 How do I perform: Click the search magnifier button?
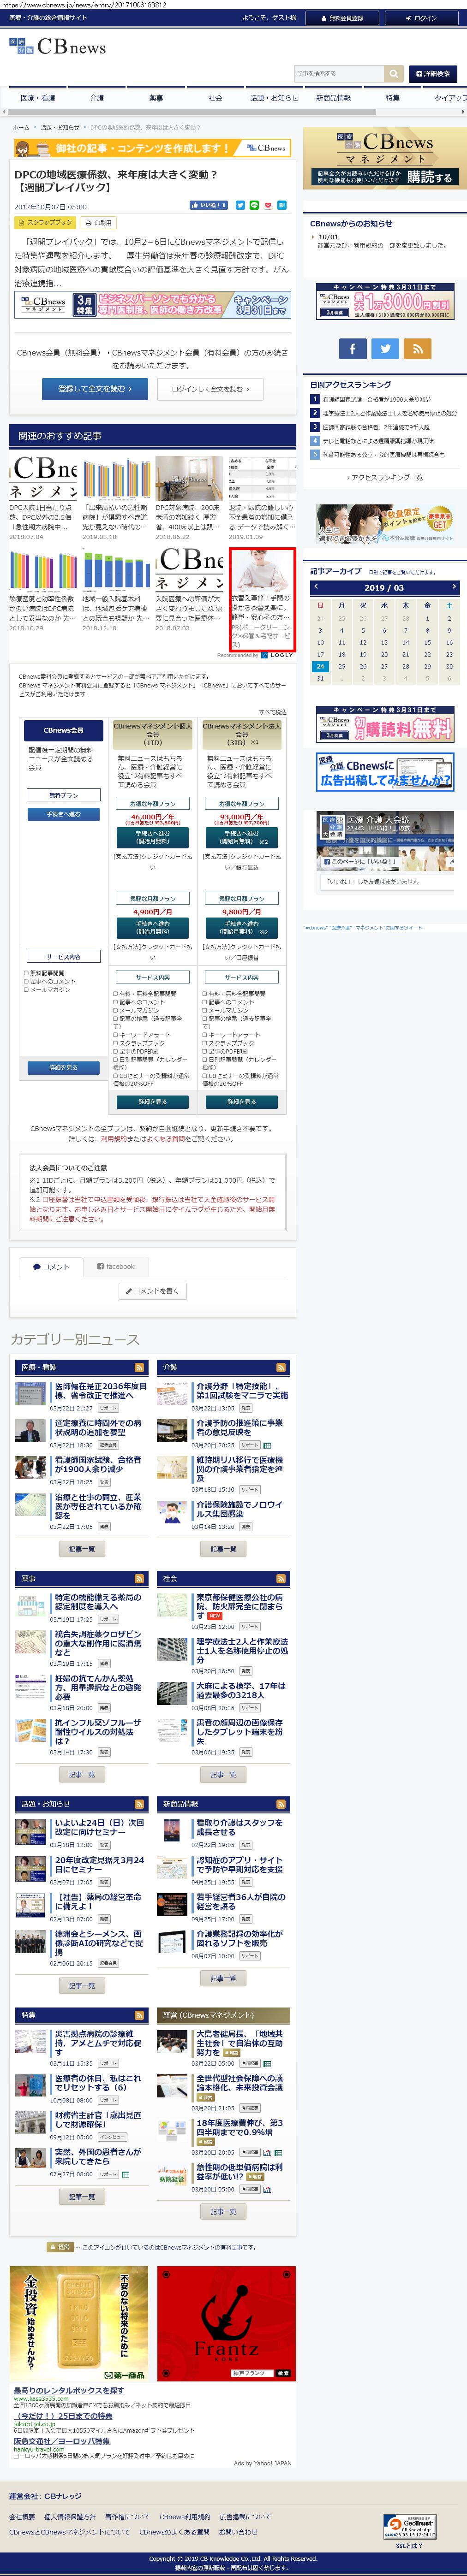pos(394,73)
